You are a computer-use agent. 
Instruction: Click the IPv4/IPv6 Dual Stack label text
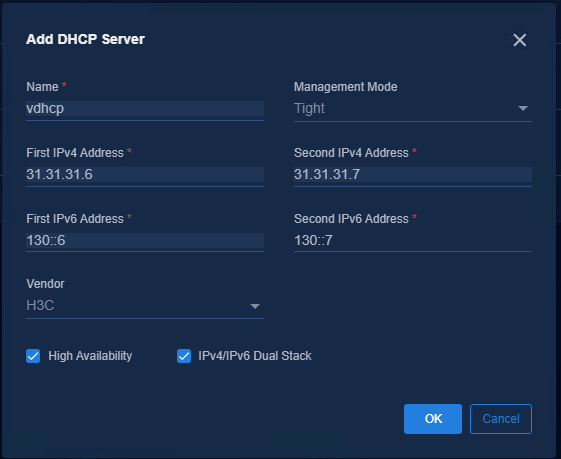click(255, 356)
